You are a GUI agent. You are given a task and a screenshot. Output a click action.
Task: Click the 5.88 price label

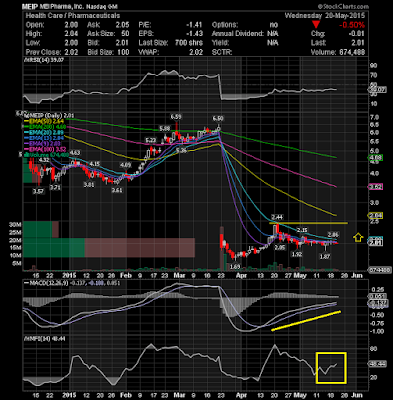click(x=165, y=128)
